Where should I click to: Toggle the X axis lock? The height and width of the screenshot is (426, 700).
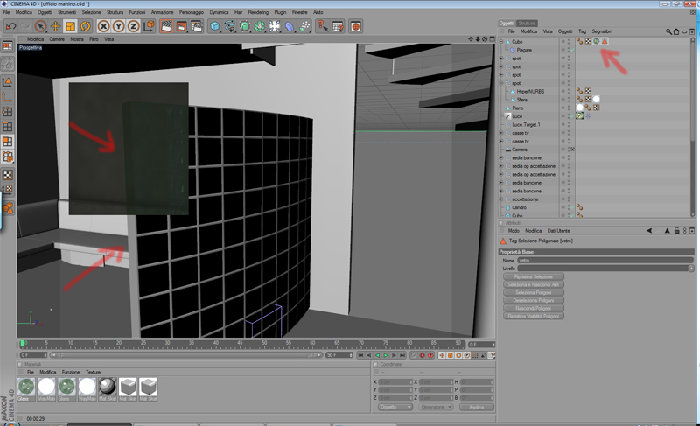click(x=104, y=26)
